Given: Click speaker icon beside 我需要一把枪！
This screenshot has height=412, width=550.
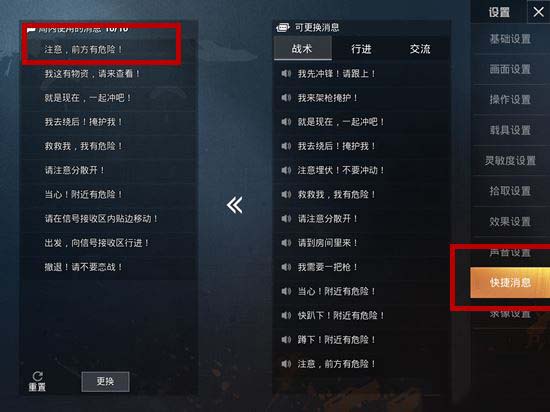Looking at the screenshot, I should pyautogui.click(x=286, y=267).
